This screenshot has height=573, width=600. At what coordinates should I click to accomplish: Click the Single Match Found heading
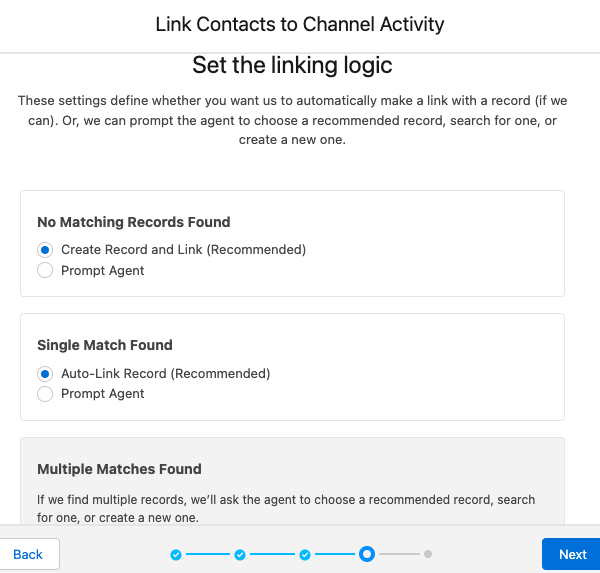(x=105, y=345)
